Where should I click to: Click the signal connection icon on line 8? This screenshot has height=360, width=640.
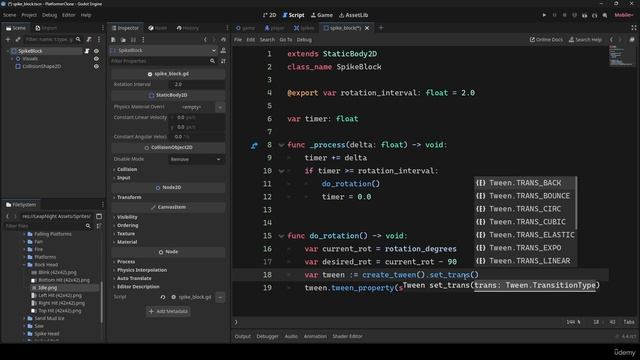pos(254,145)
